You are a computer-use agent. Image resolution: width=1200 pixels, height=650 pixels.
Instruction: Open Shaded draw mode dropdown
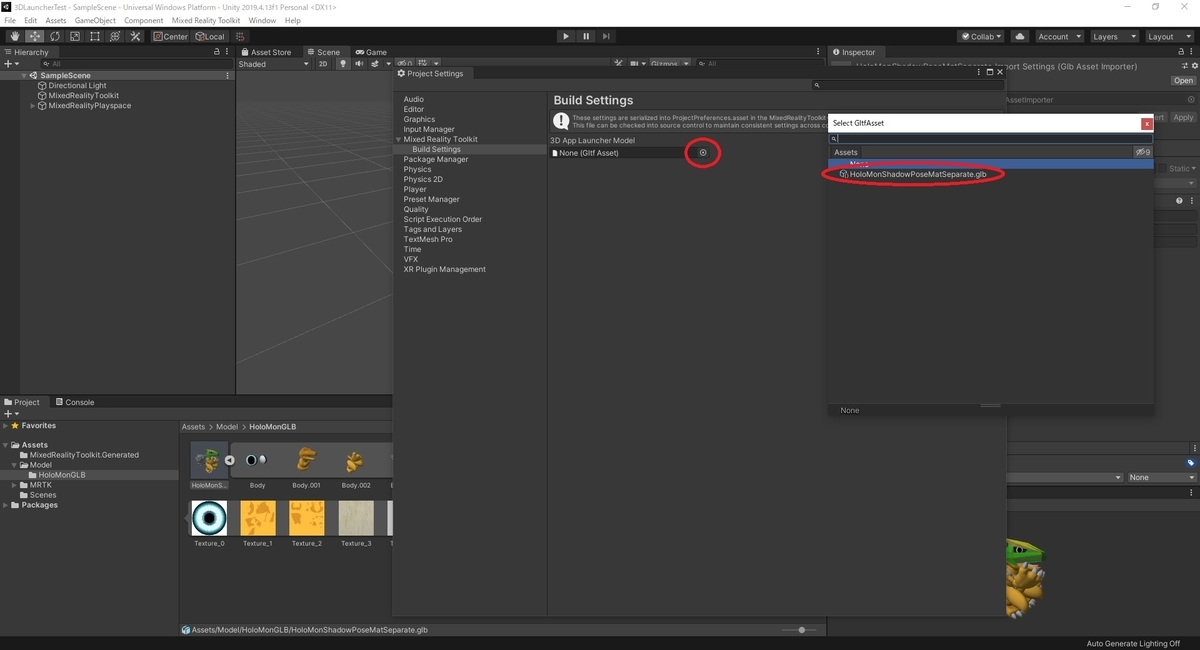[274, 64]
